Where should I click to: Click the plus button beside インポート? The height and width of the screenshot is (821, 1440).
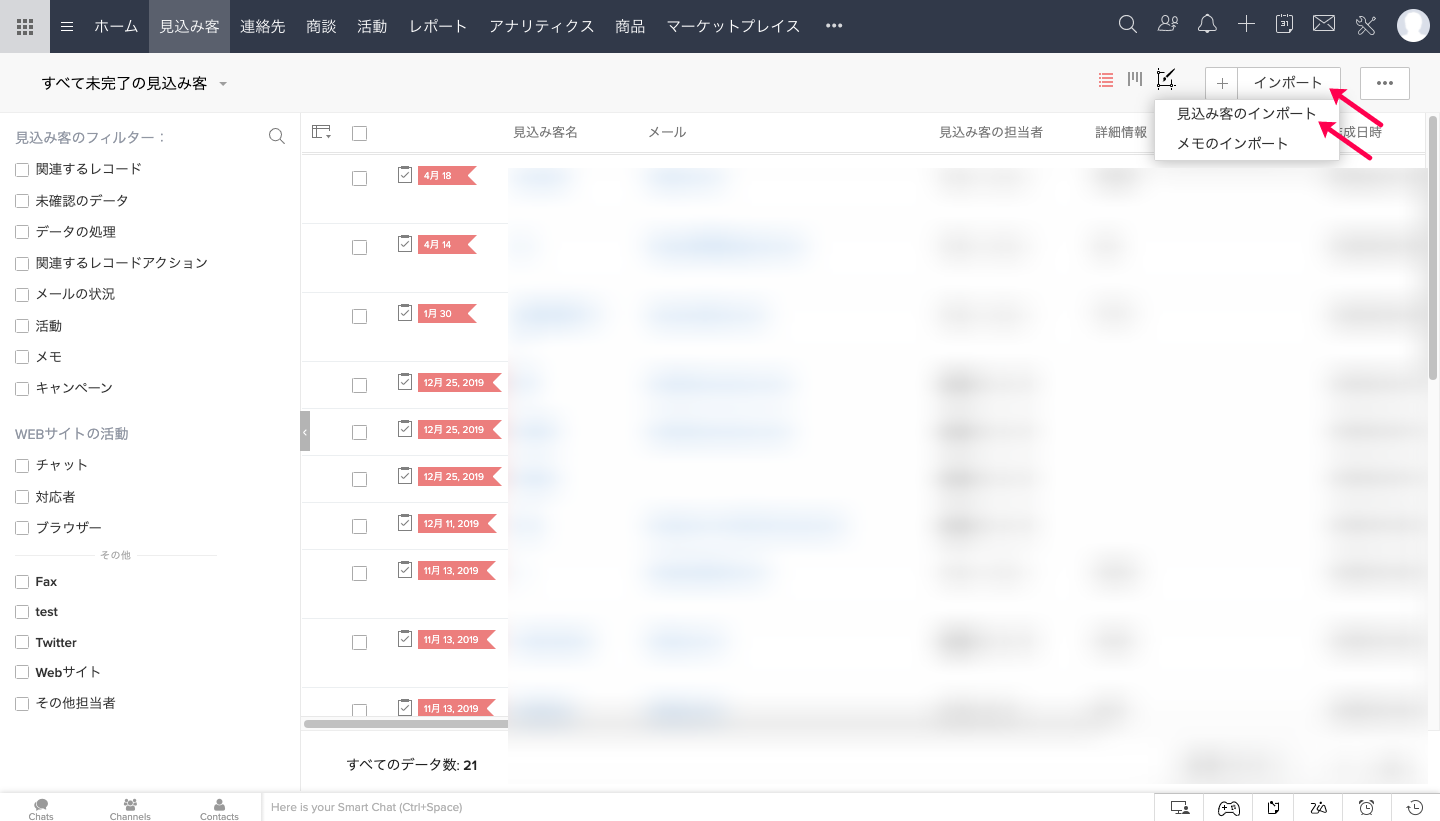pyautogui.click(x=1221, y=83)
